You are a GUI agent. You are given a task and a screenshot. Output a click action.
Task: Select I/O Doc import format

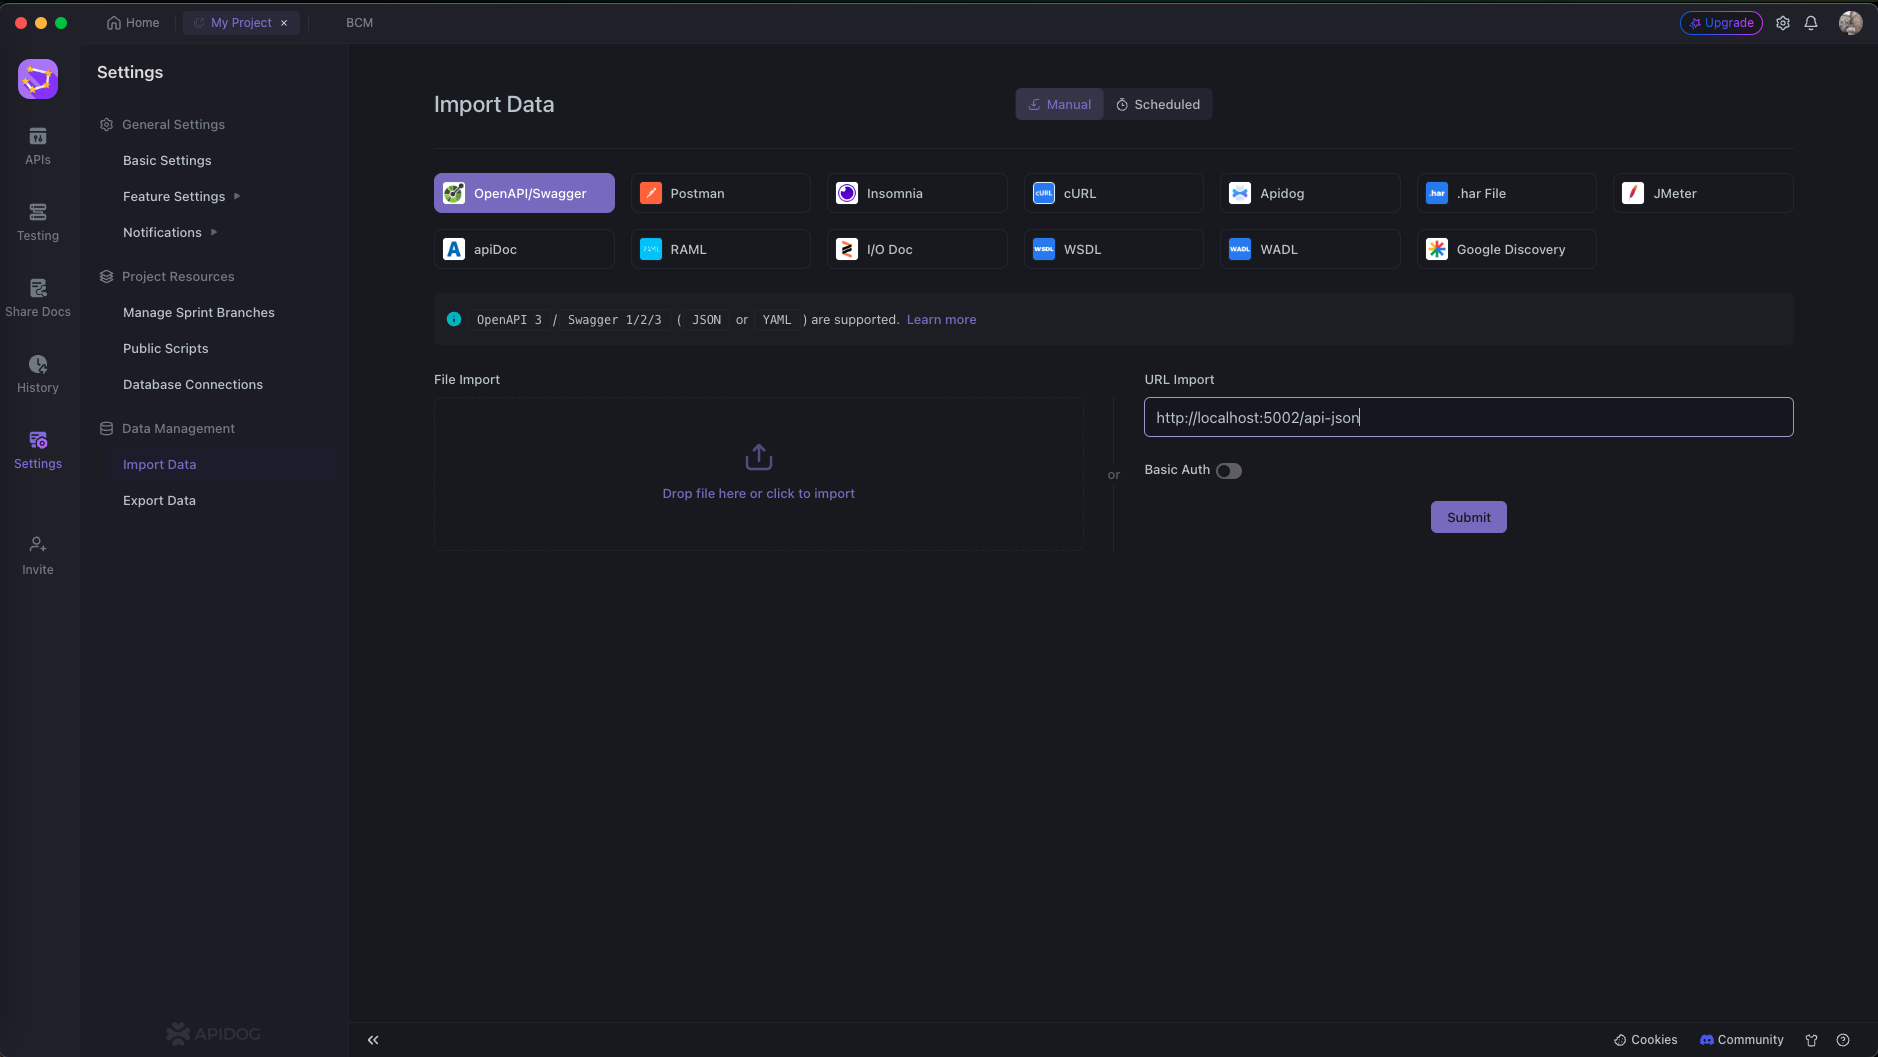pyautogui.click(x=917, y=249)
